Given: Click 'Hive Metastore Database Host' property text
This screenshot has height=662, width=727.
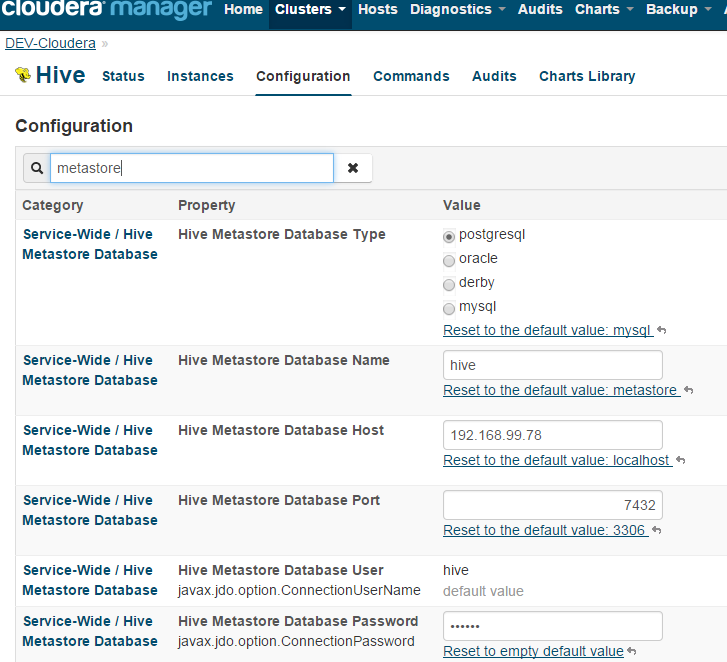Looking at the screenshot, I should point(281,430).
